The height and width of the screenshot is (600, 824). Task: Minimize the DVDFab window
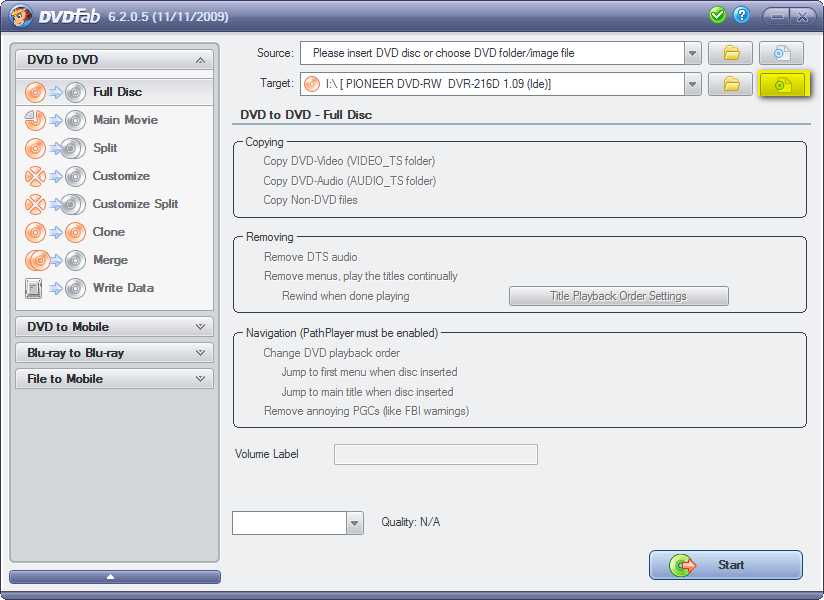pos(776,16)
